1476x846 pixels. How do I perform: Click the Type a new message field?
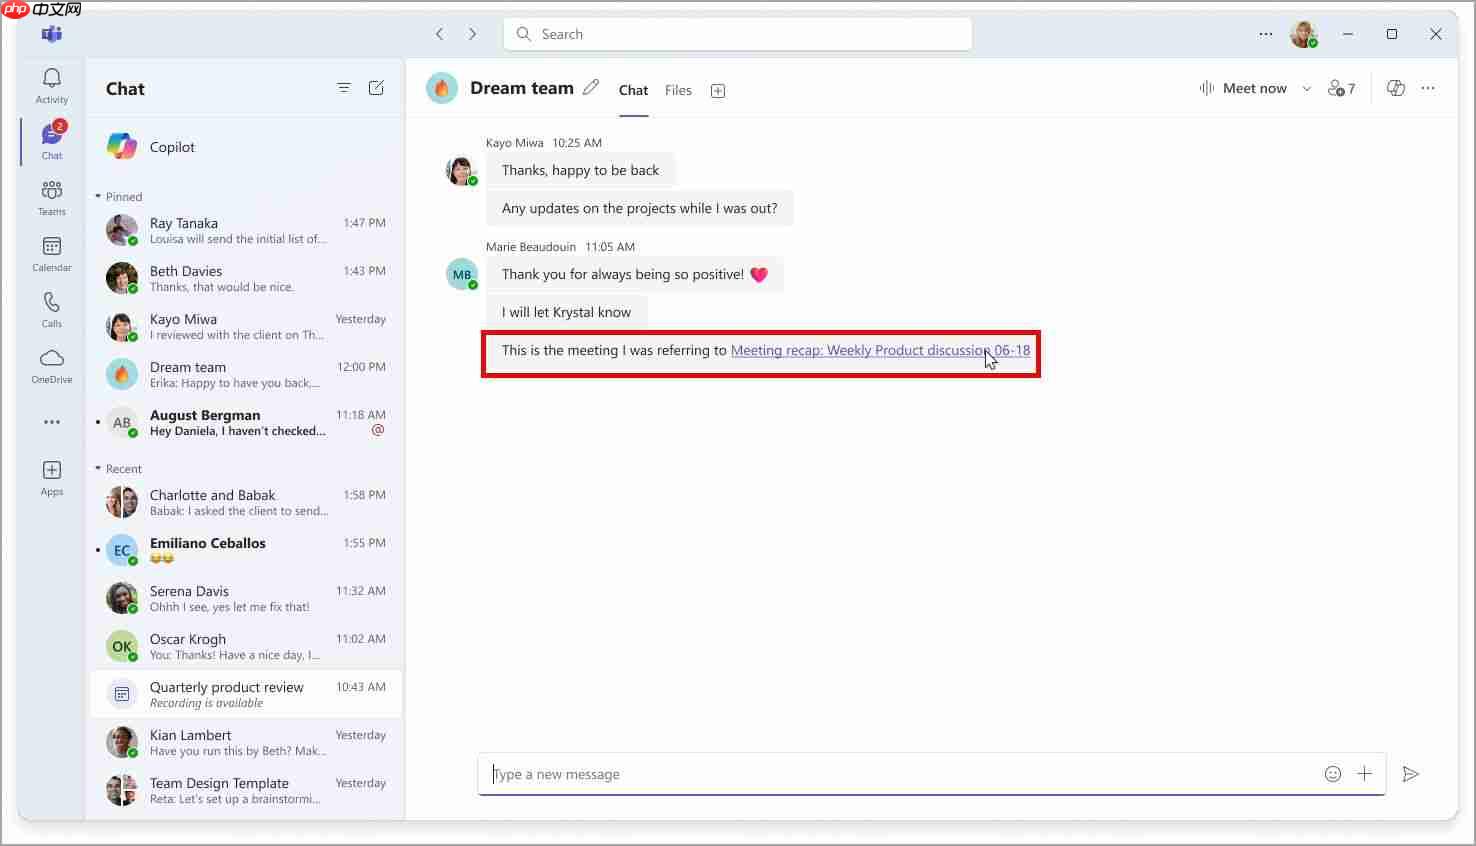click(x=900, y=774)
